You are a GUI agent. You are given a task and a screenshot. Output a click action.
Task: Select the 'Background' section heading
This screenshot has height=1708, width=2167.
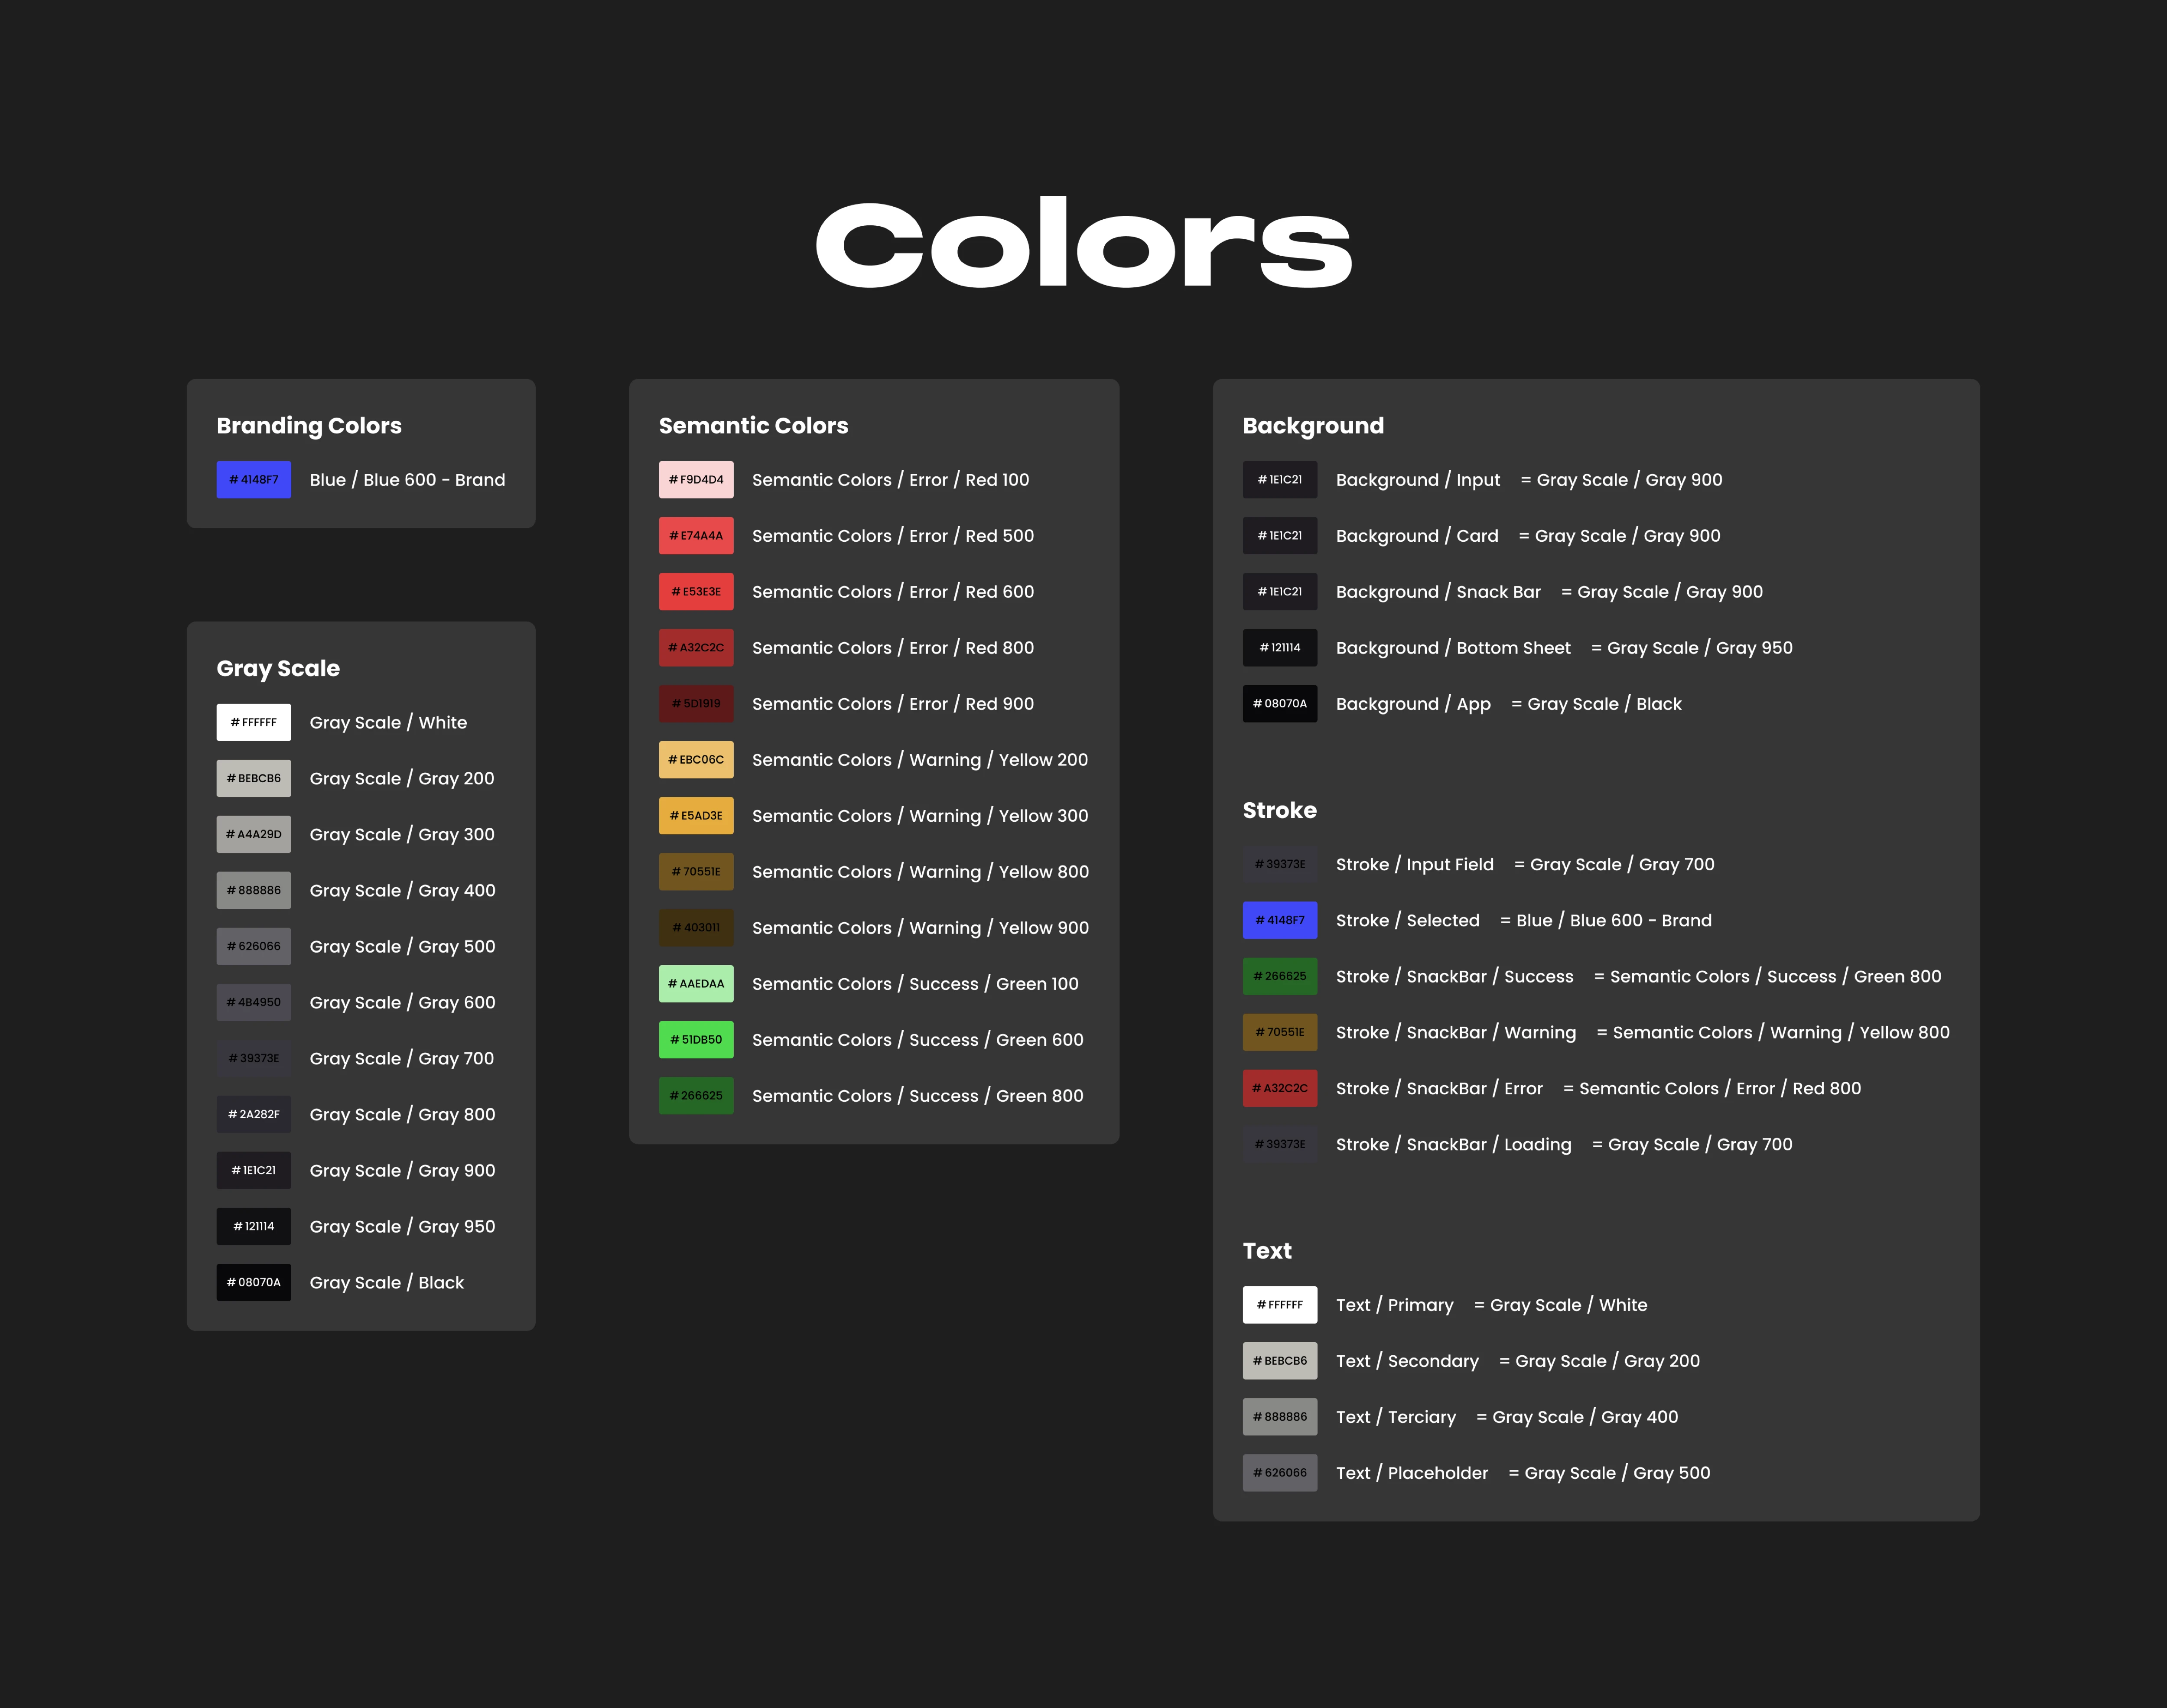click(1313, 426)
